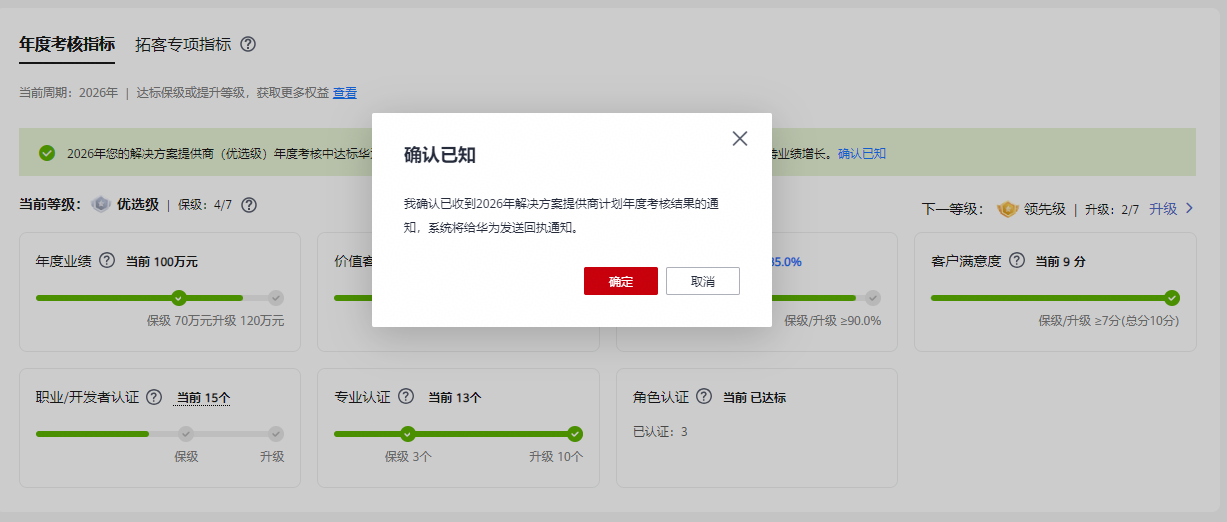The image size is (1227, 522).
Task: Open help icon next to 职业/开发者认证
Action: tap(154, 397)
